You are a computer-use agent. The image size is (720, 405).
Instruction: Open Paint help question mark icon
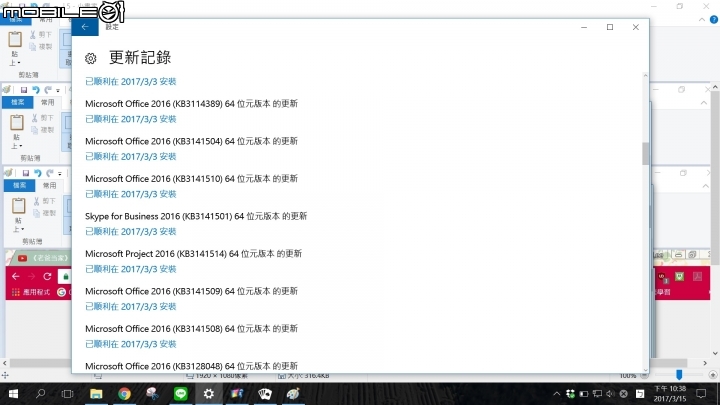(714, 19)
